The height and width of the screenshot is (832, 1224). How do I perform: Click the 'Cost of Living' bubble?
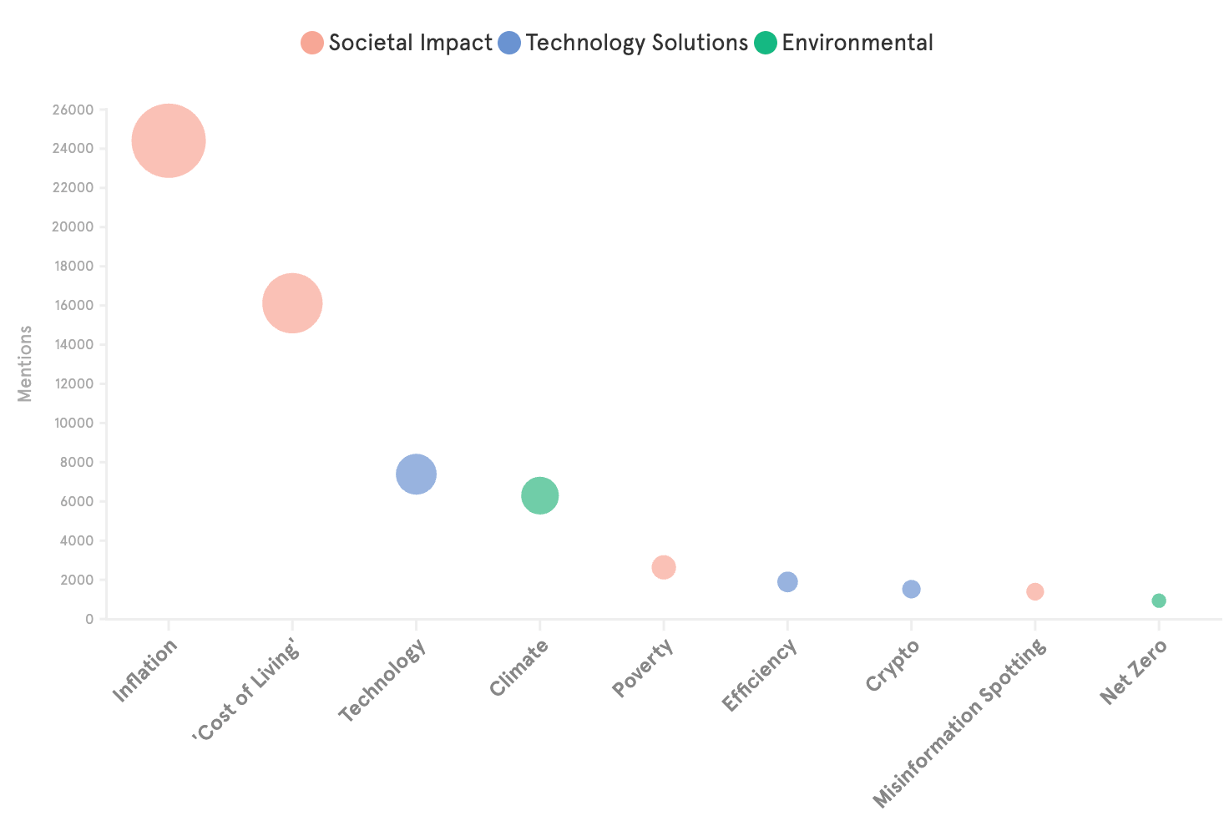click(x=292, y=303)
